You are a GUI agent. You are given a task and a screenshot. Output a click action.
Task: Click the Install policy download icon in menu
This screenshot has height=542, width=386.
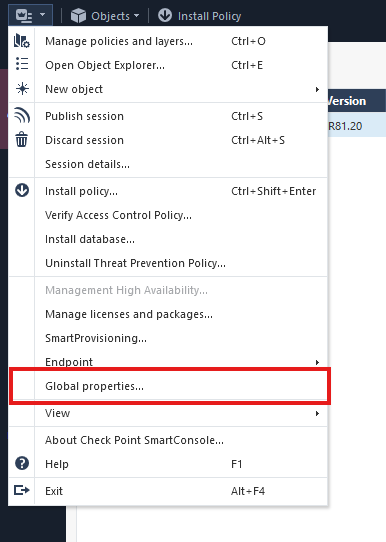point(22,190)
